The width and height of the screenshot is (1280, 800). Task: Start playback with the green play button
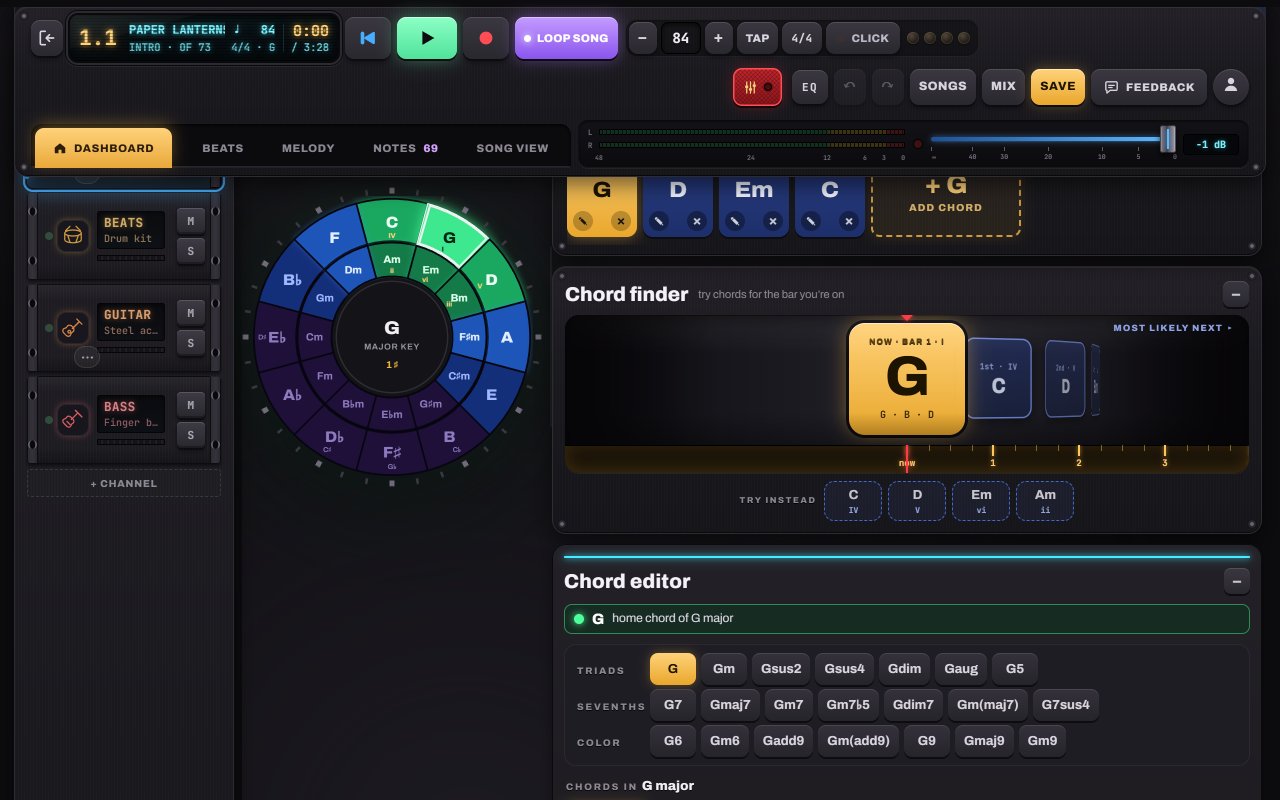[427, 38]
